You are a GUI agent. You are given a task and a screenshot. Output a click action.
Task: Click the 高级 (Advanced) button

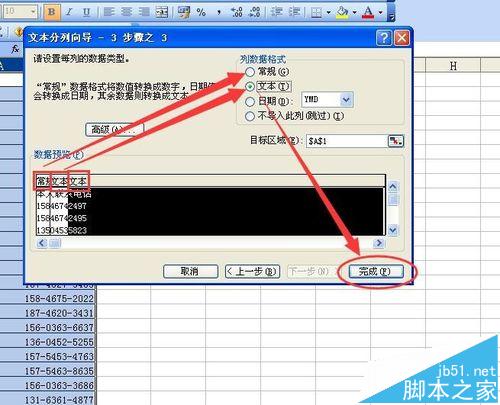point(114,130)
